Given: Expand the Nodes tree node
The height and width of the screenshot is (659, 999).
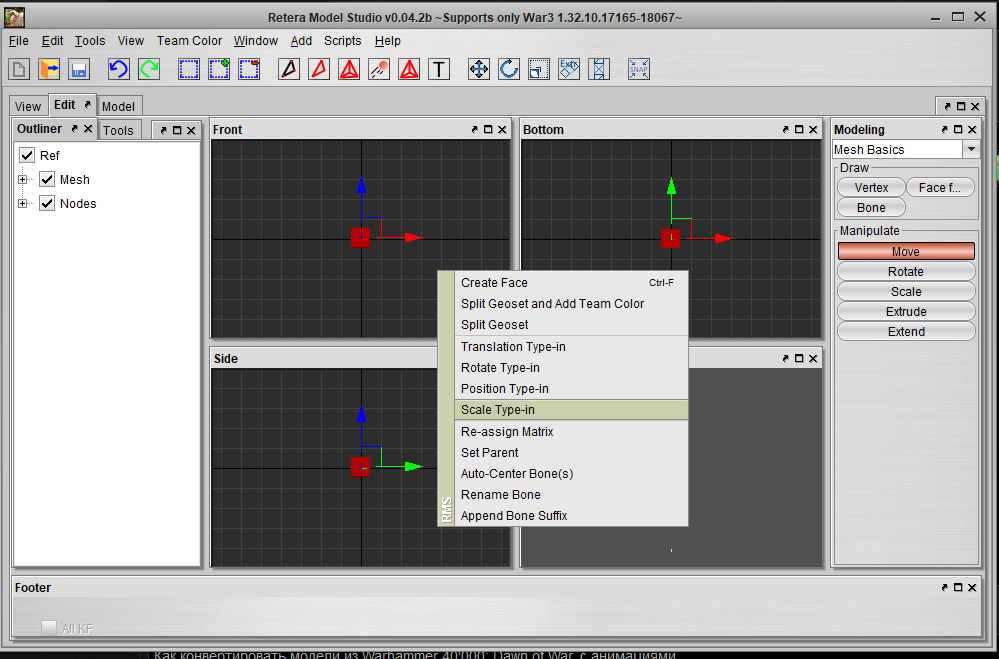Looking at the screenshot, I should click(23, 204).
